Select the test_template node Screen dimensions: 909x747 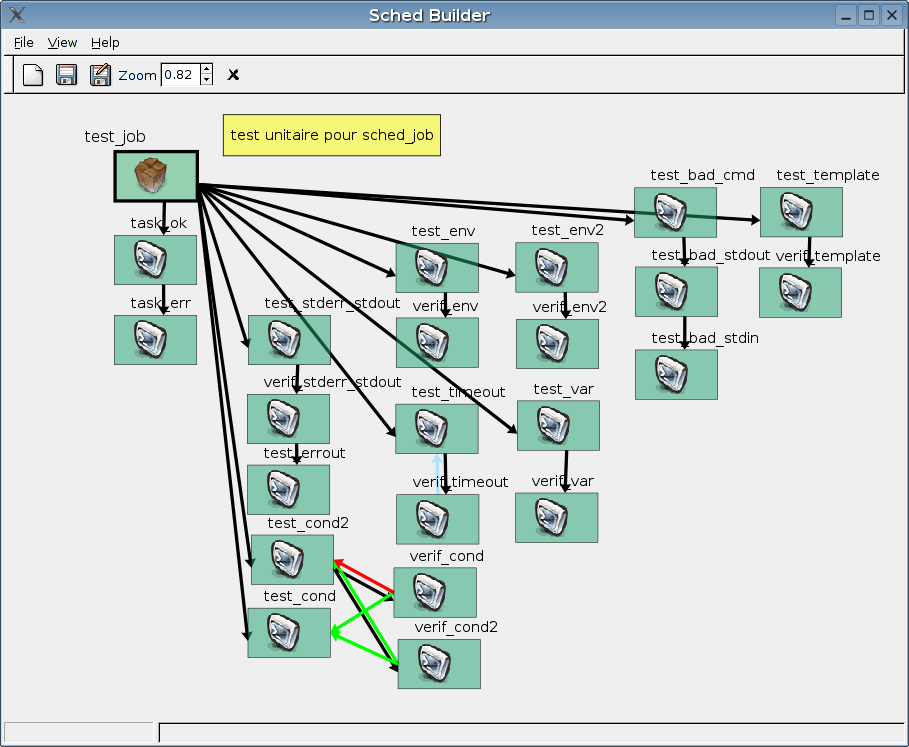[x=801, y=212]
